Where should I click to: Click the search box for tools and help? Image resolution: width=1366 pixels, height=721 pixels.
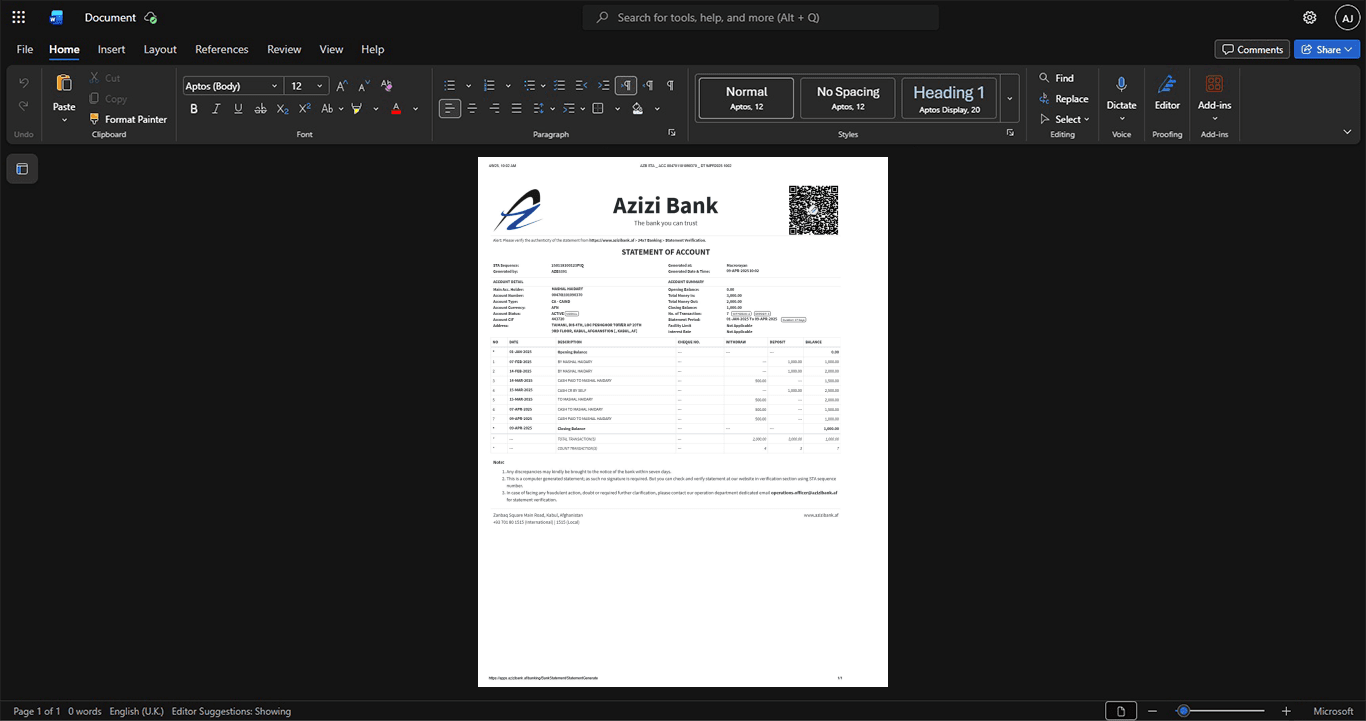pos(761,17)
